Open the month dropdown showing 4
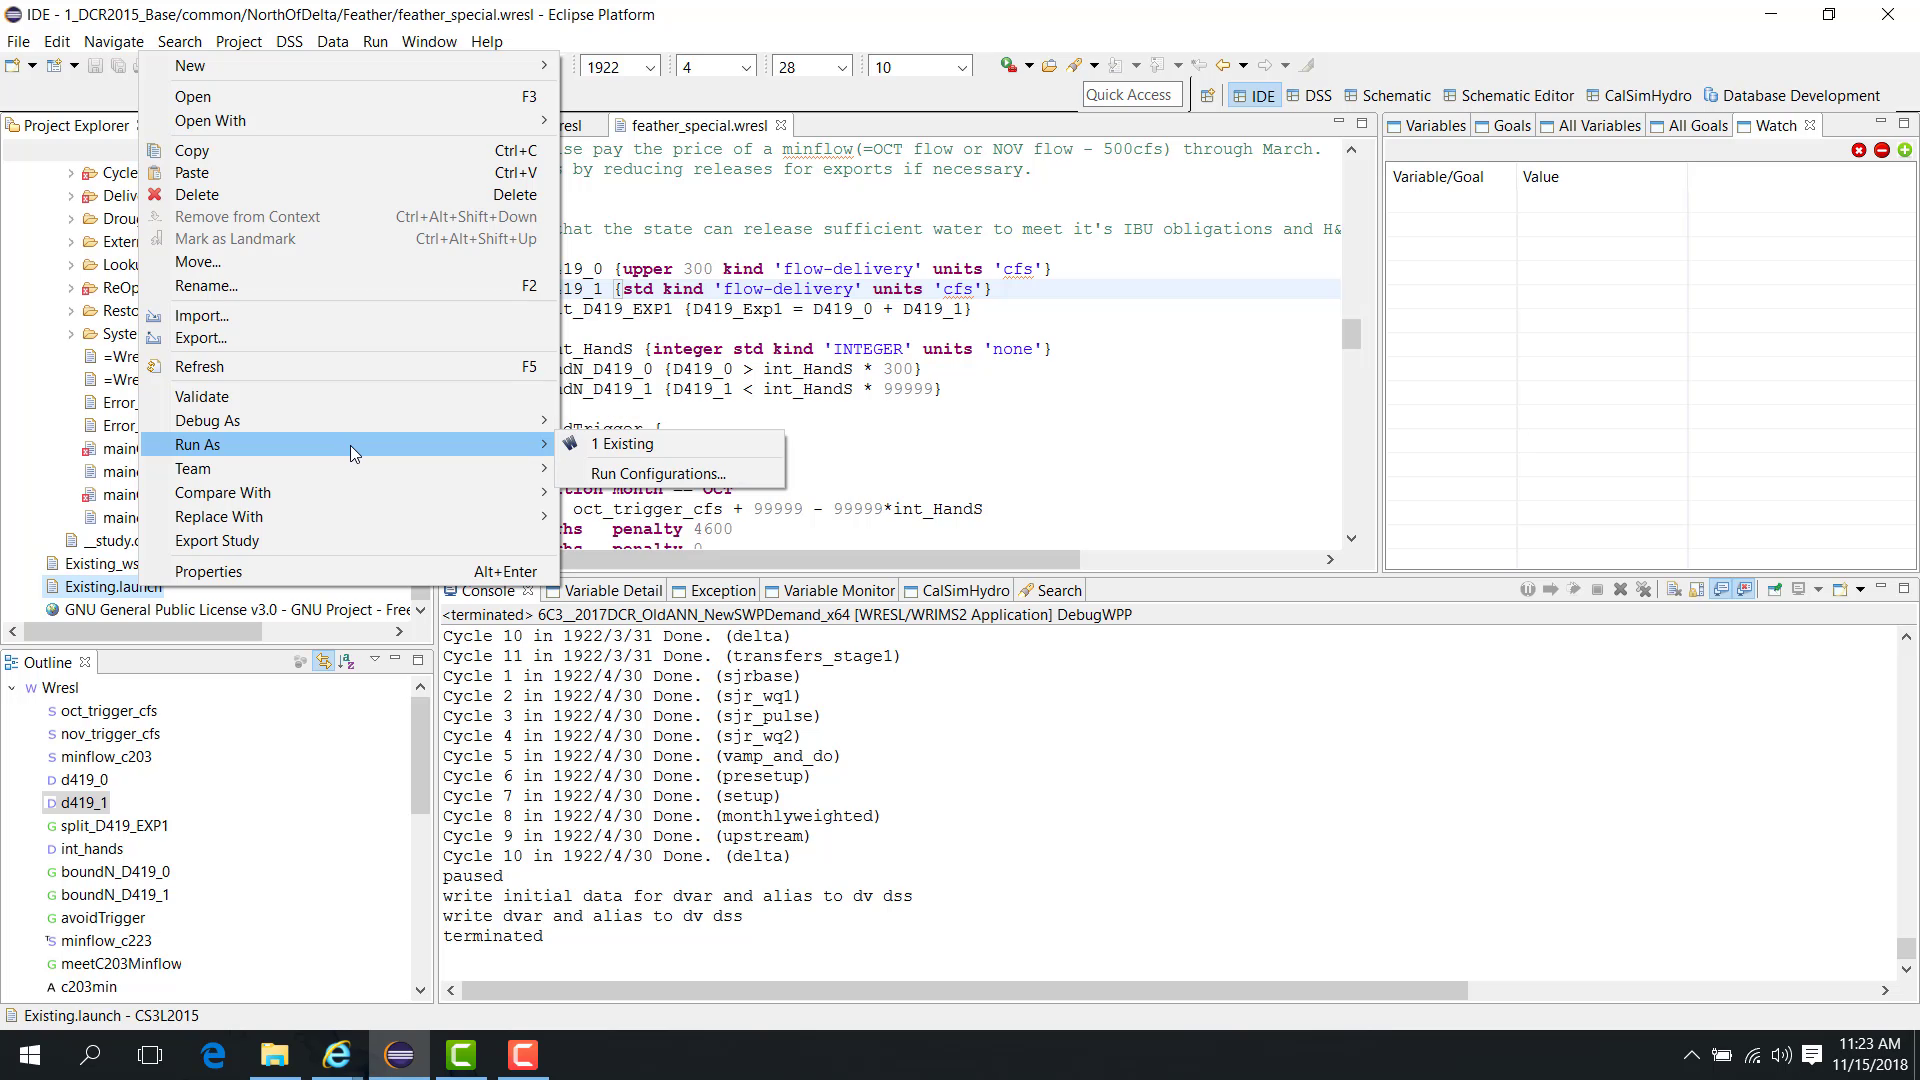The width and height of the screenshot is (1920, 1080). click(746, 68)
